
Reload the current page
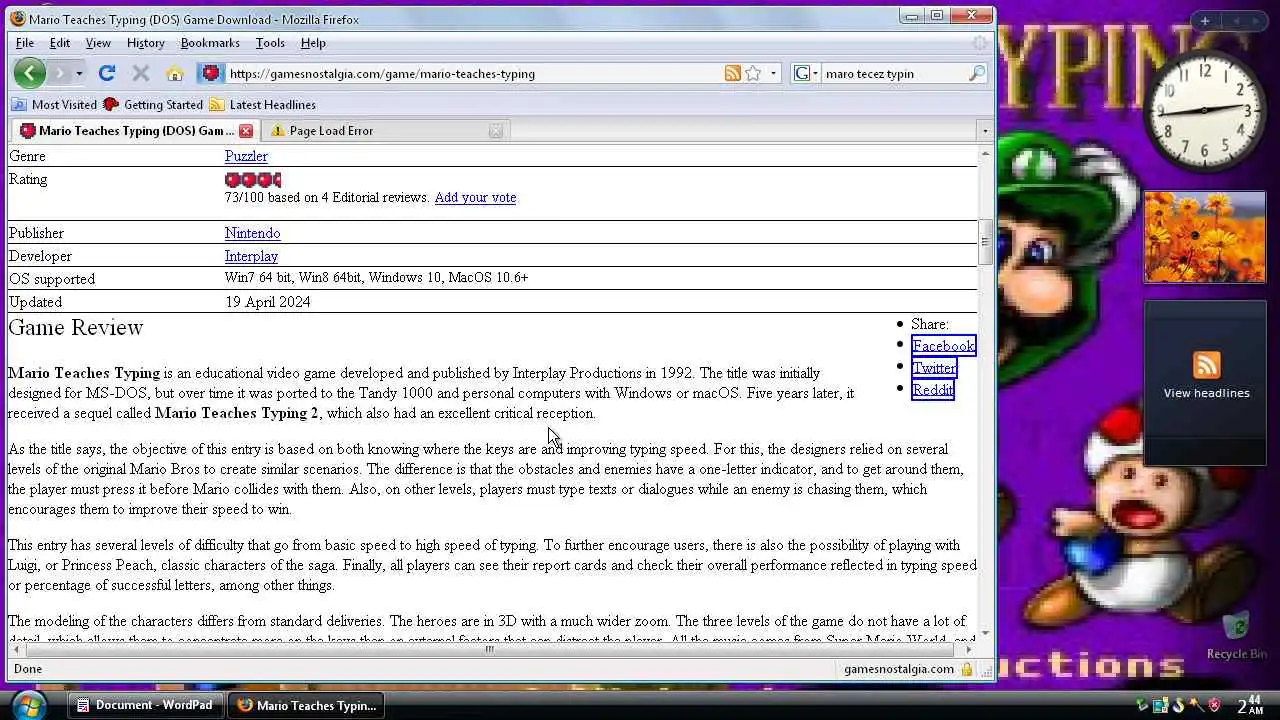pos(107,73)
